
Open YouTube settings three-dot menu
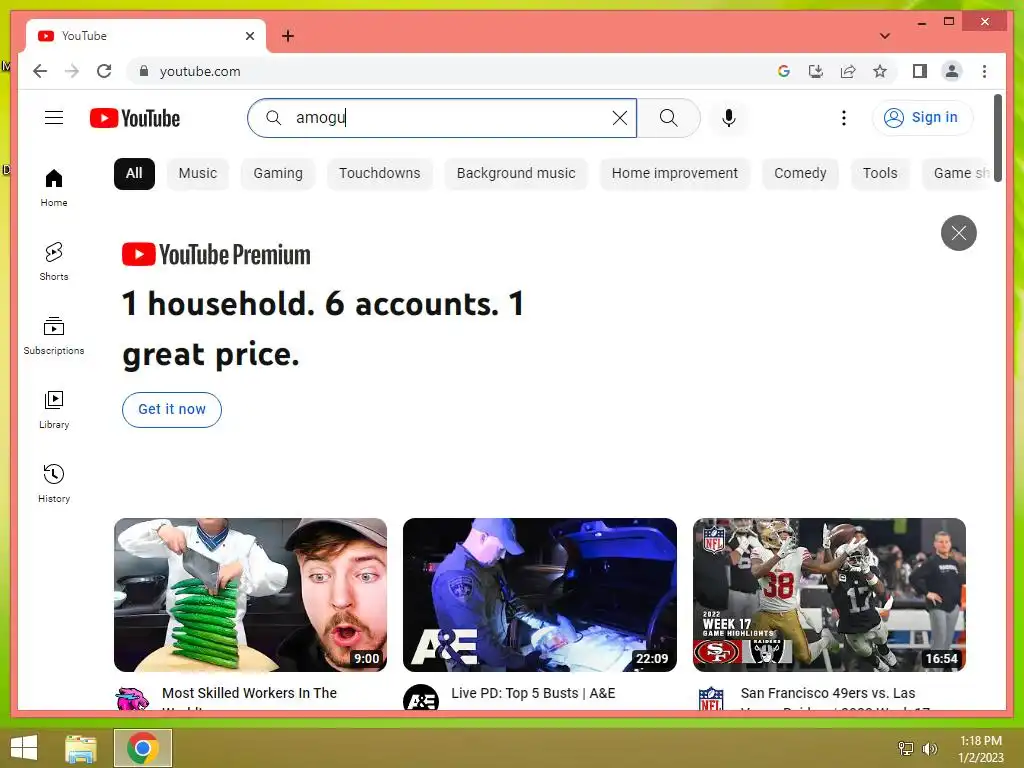[x=843, y=118]
